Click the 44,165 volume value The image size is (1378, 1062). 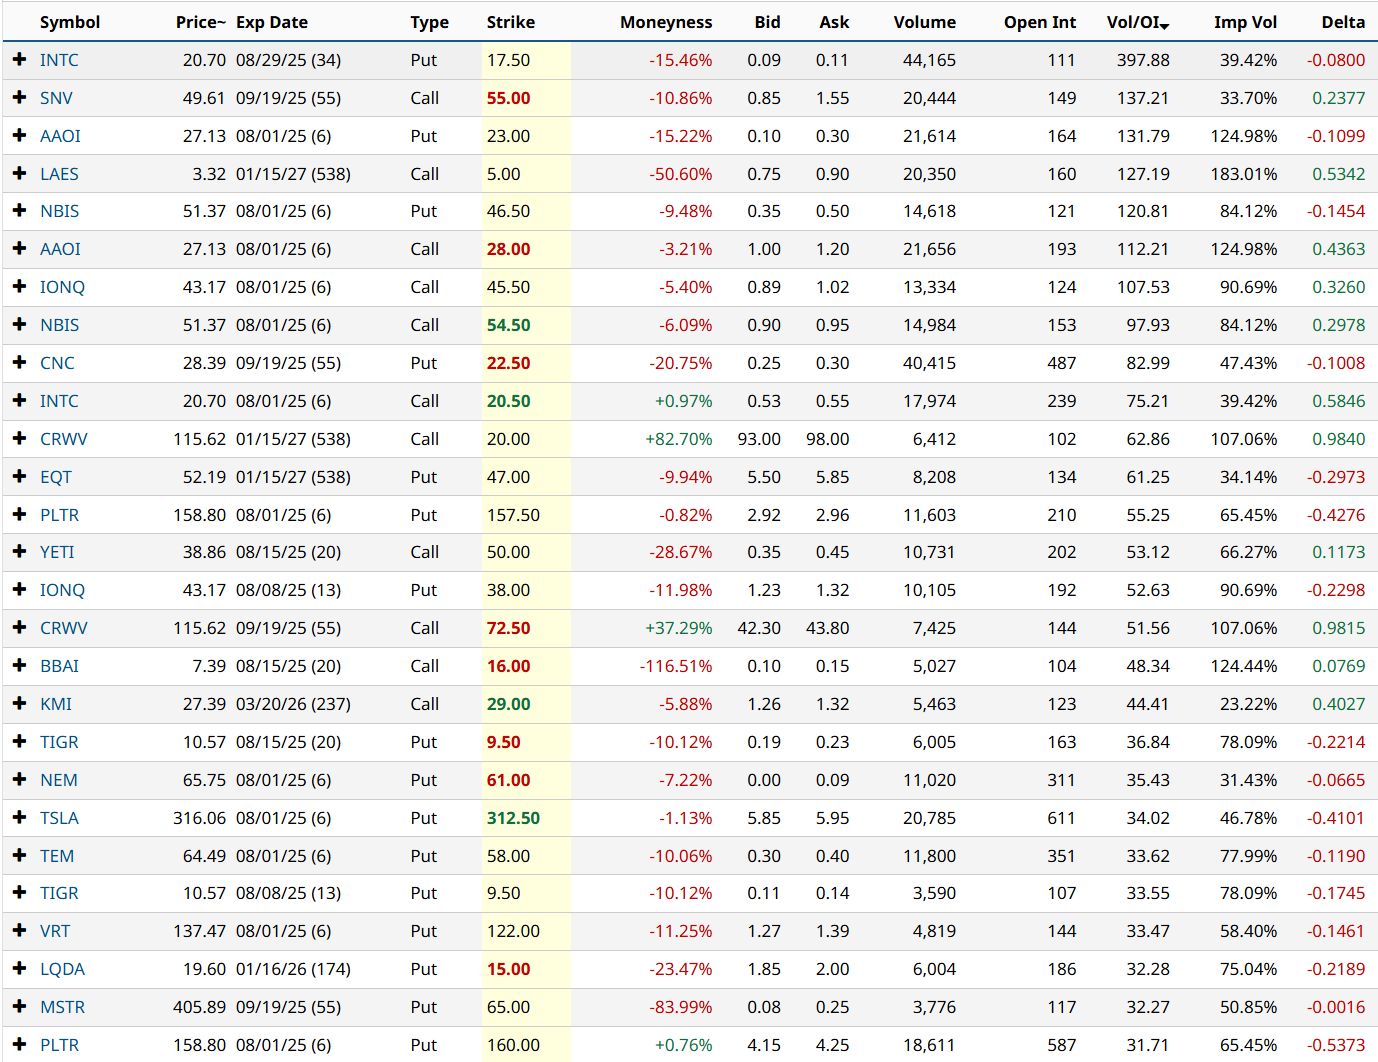(x=929, y=60)
